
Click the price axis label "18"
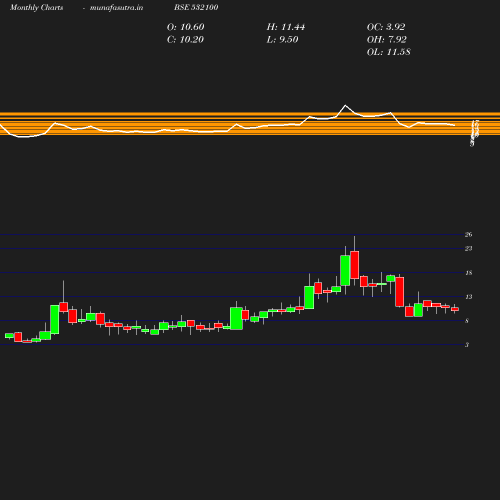coord(468,273)
